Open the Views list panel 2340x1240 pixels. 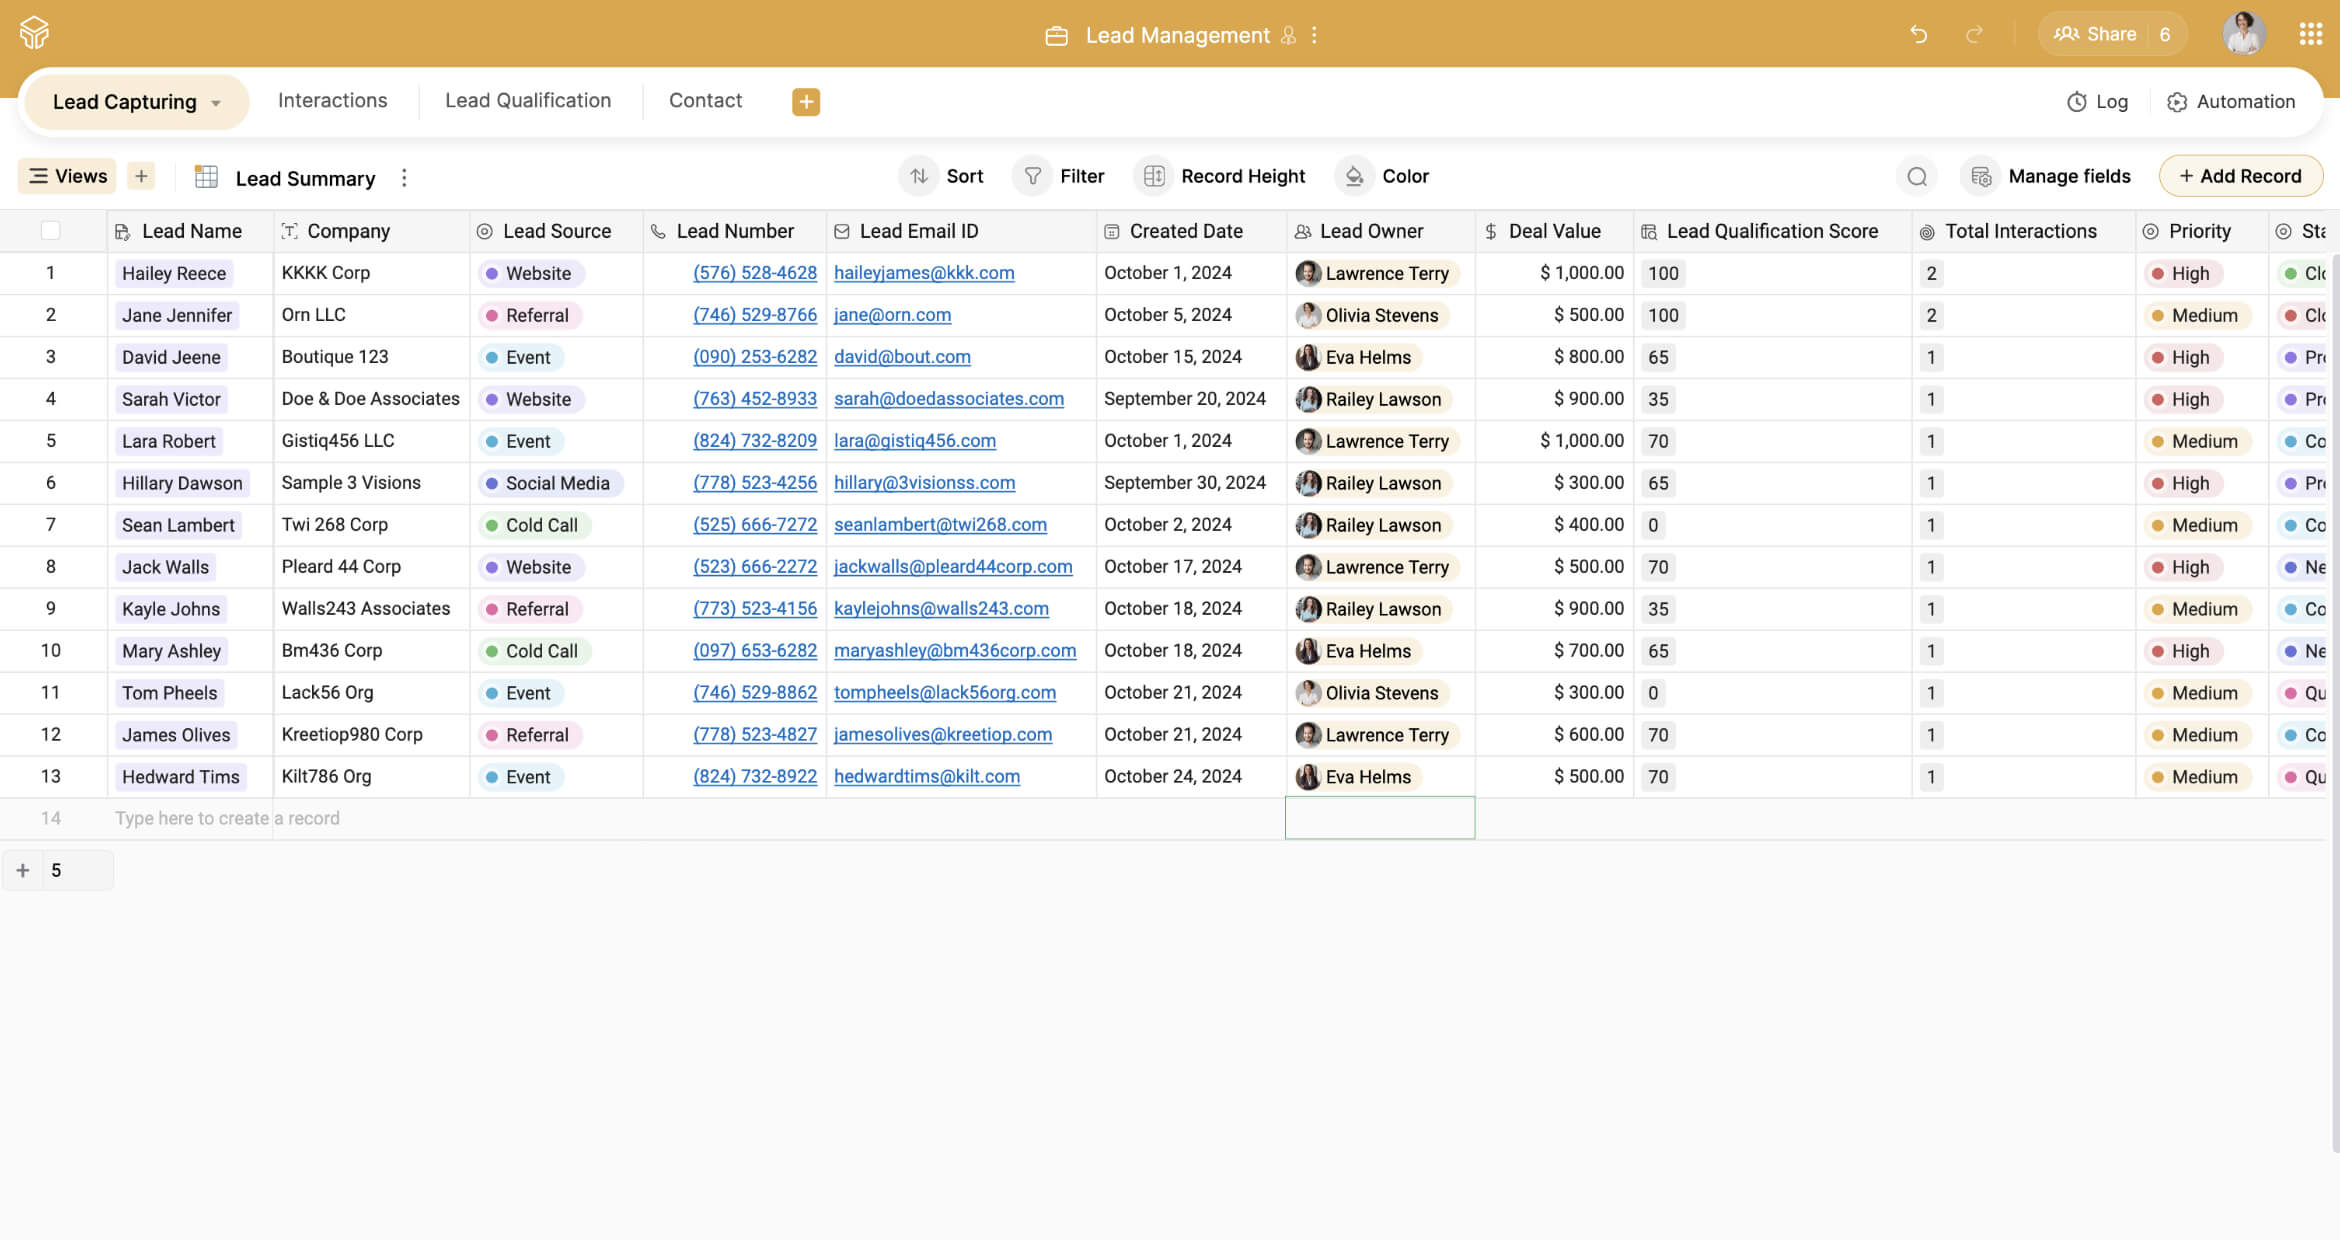[x=67, y=177]
